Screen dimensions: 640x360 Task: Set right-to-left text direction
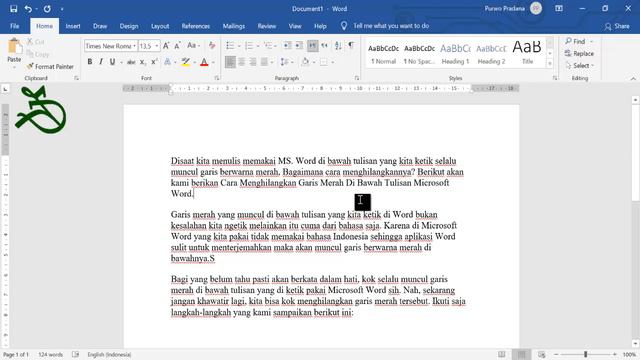click(x=324, y=46)
